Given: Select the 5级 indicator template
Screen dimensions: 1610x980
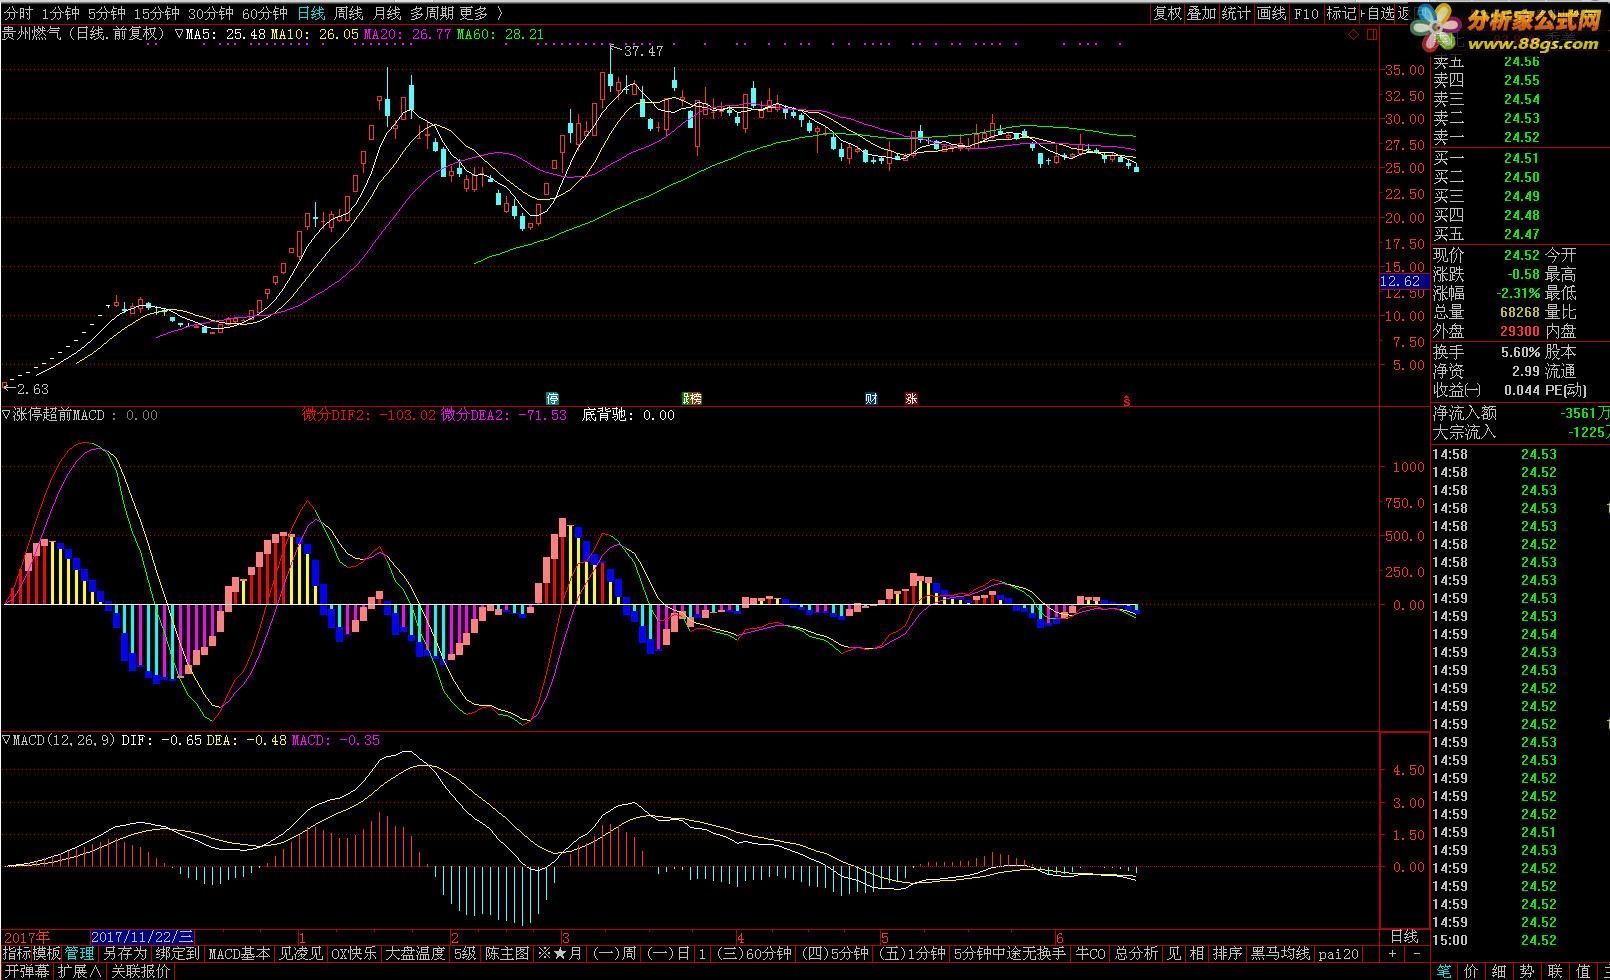Looking at the screenshot, I should tap(465, 954).
